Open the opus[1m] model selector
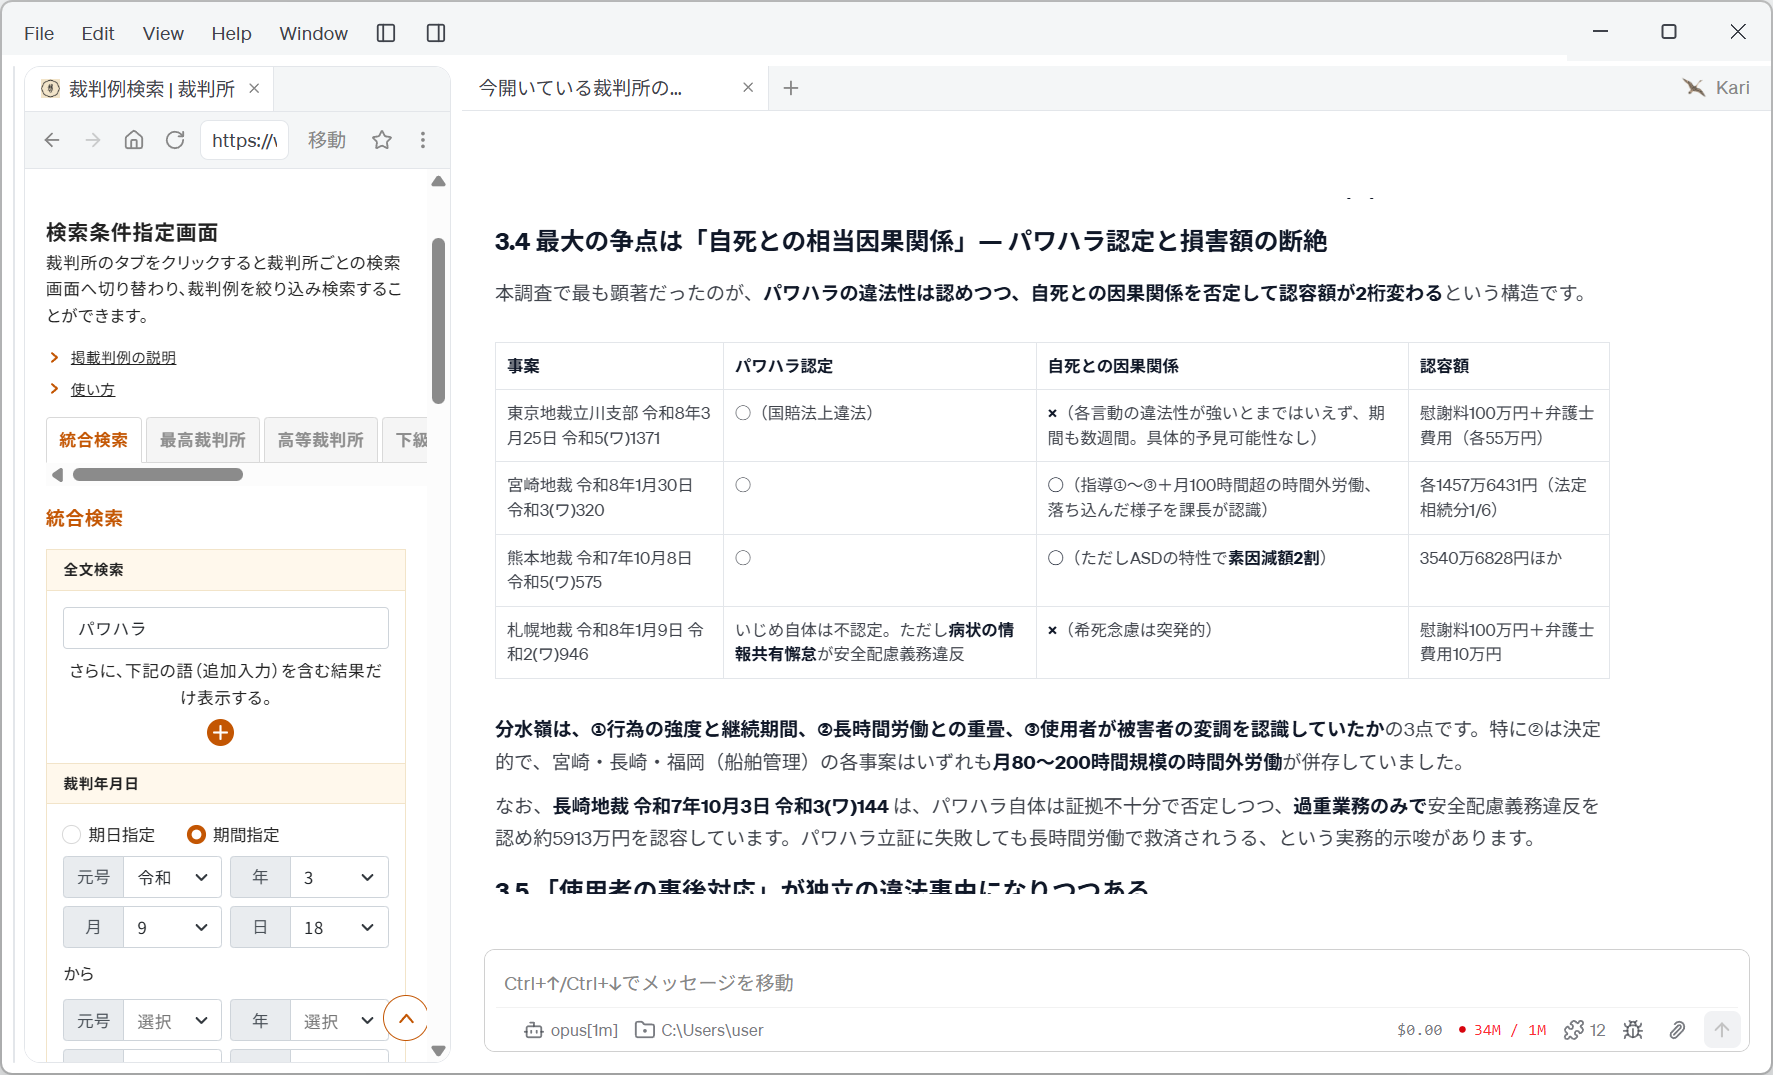This screenshot has width=1773, height=1075. pyautogui.click(x=571, y=1030)
